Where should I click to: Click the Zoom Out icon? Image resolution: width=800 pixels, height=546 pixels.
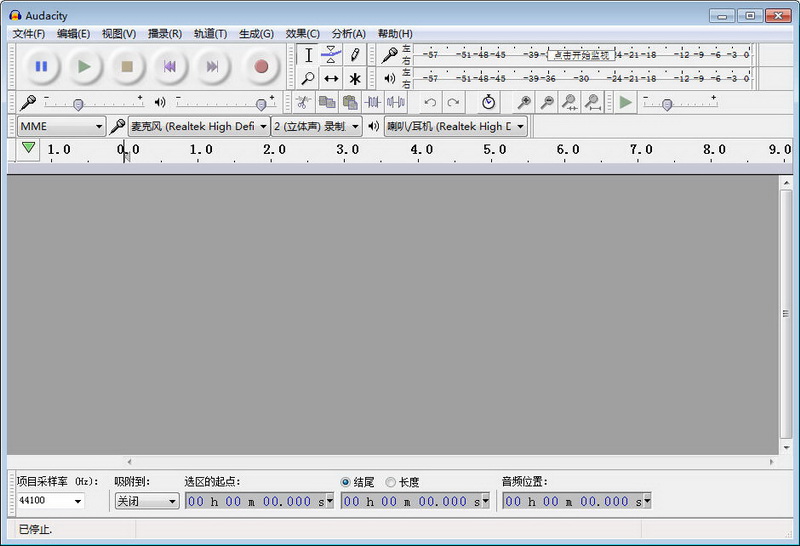coord(547,103)
